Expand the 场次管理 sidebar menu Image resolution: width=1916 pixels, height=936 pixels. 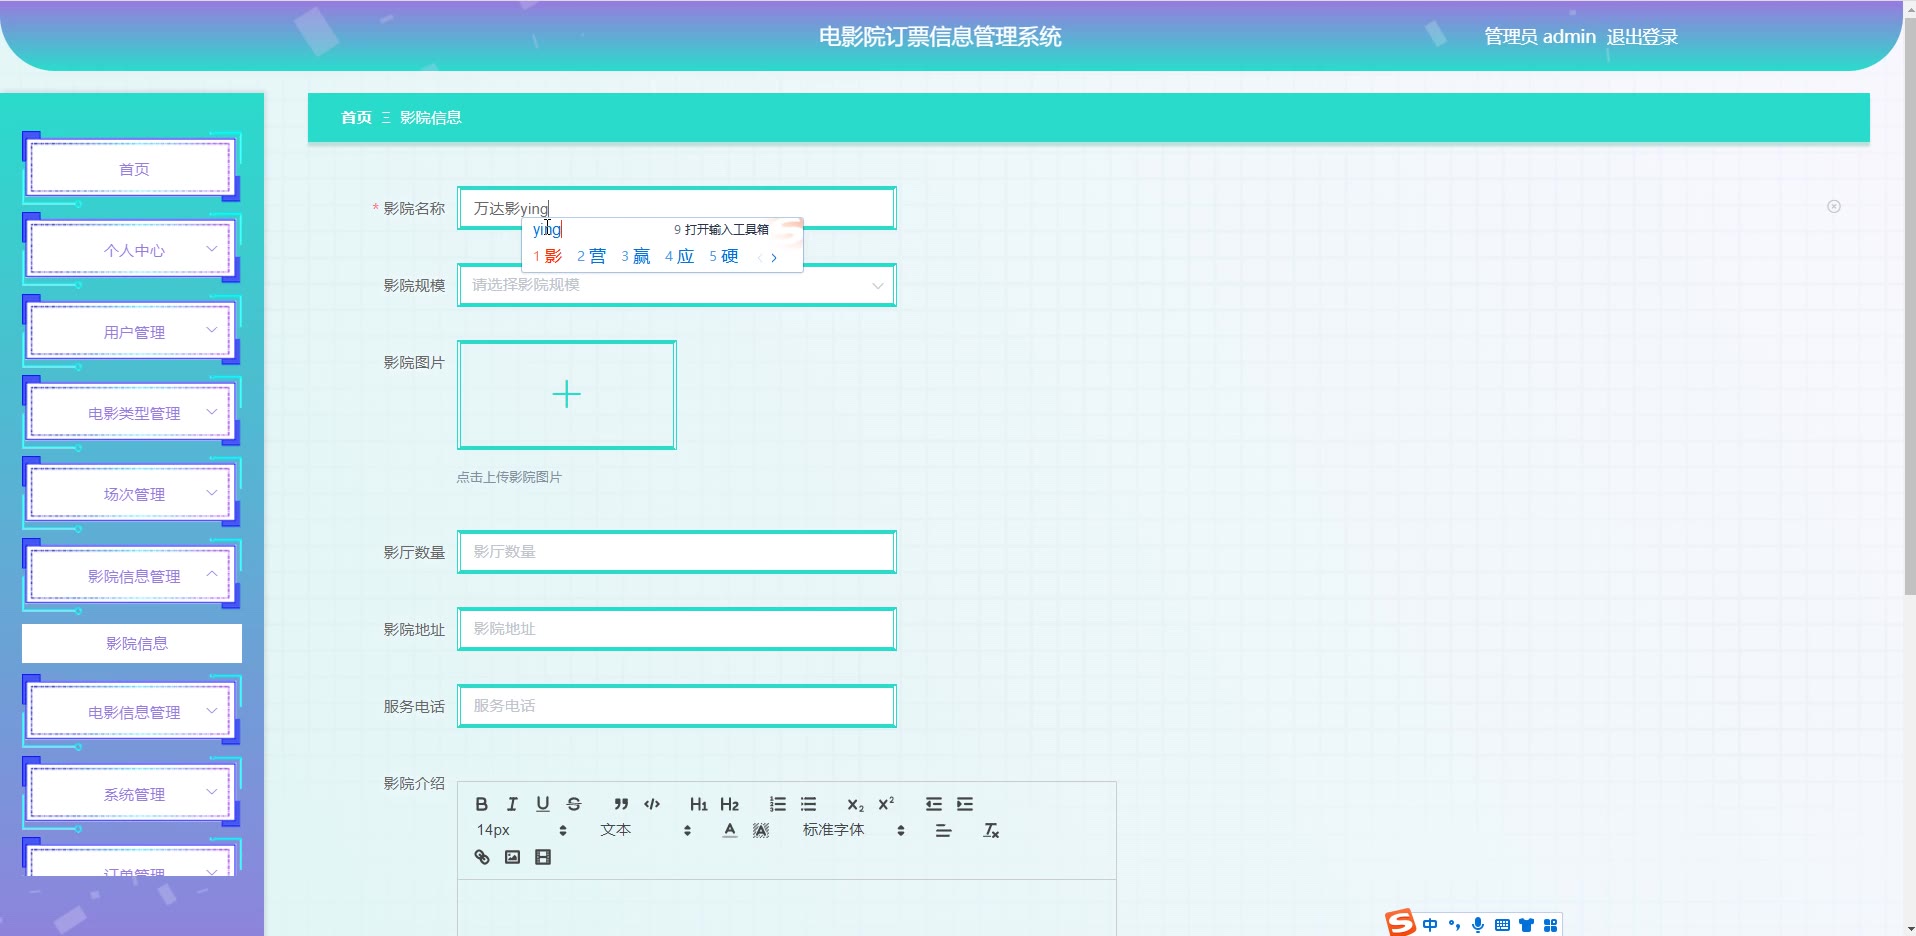pos(132,494)
